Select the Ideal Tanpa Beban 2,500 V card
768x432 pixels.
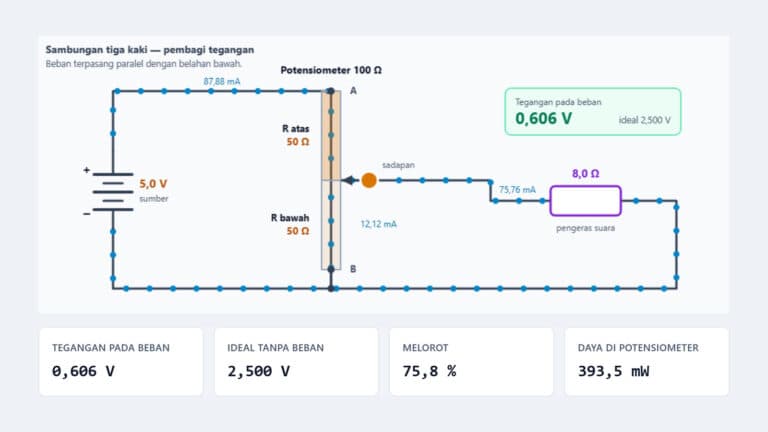click(x=296, y=361)
